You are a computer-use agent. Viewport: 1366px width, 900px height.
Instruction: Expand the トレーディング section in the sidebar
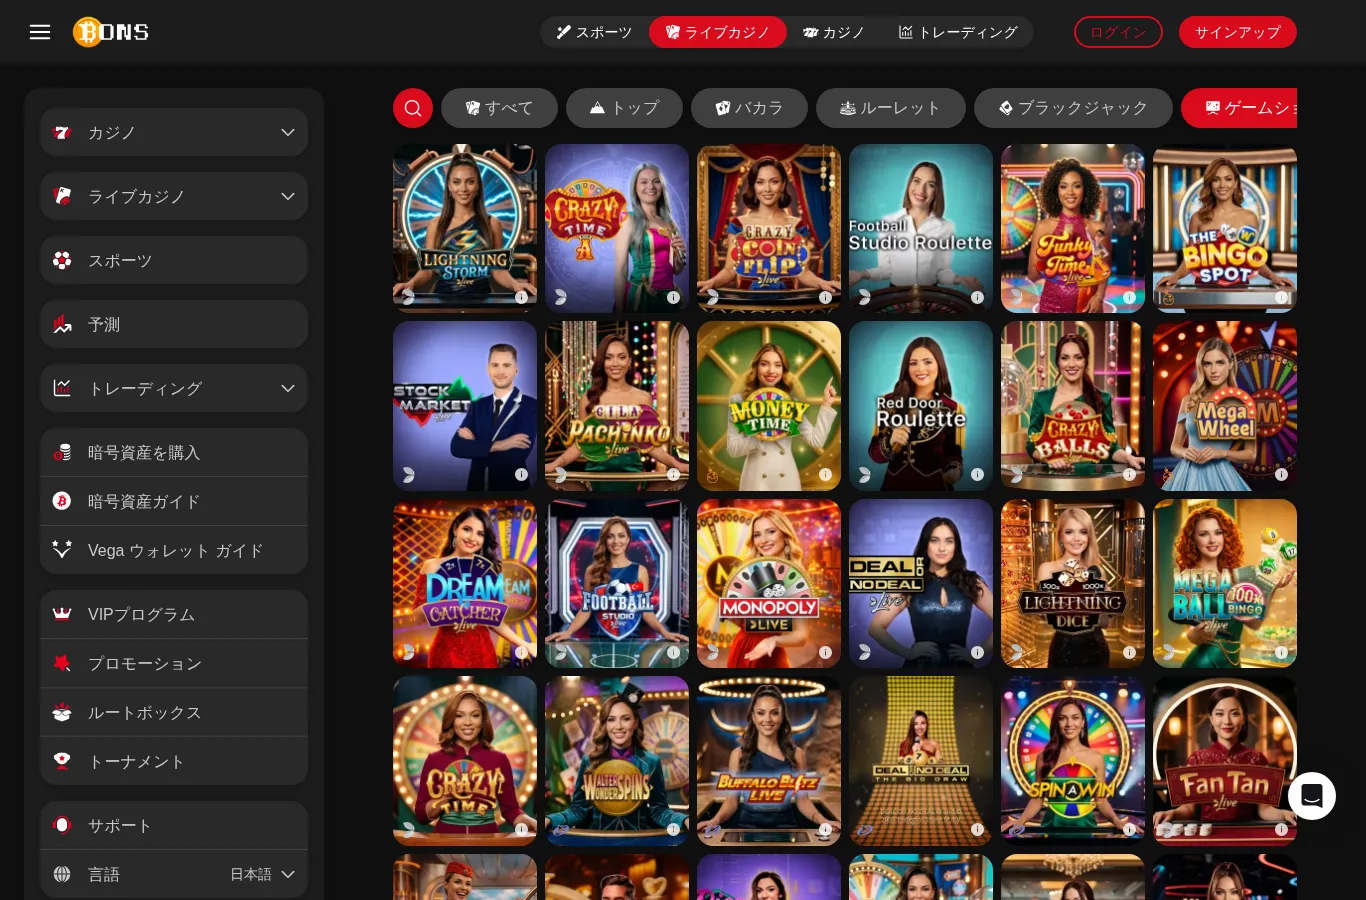tap(174, 388)
